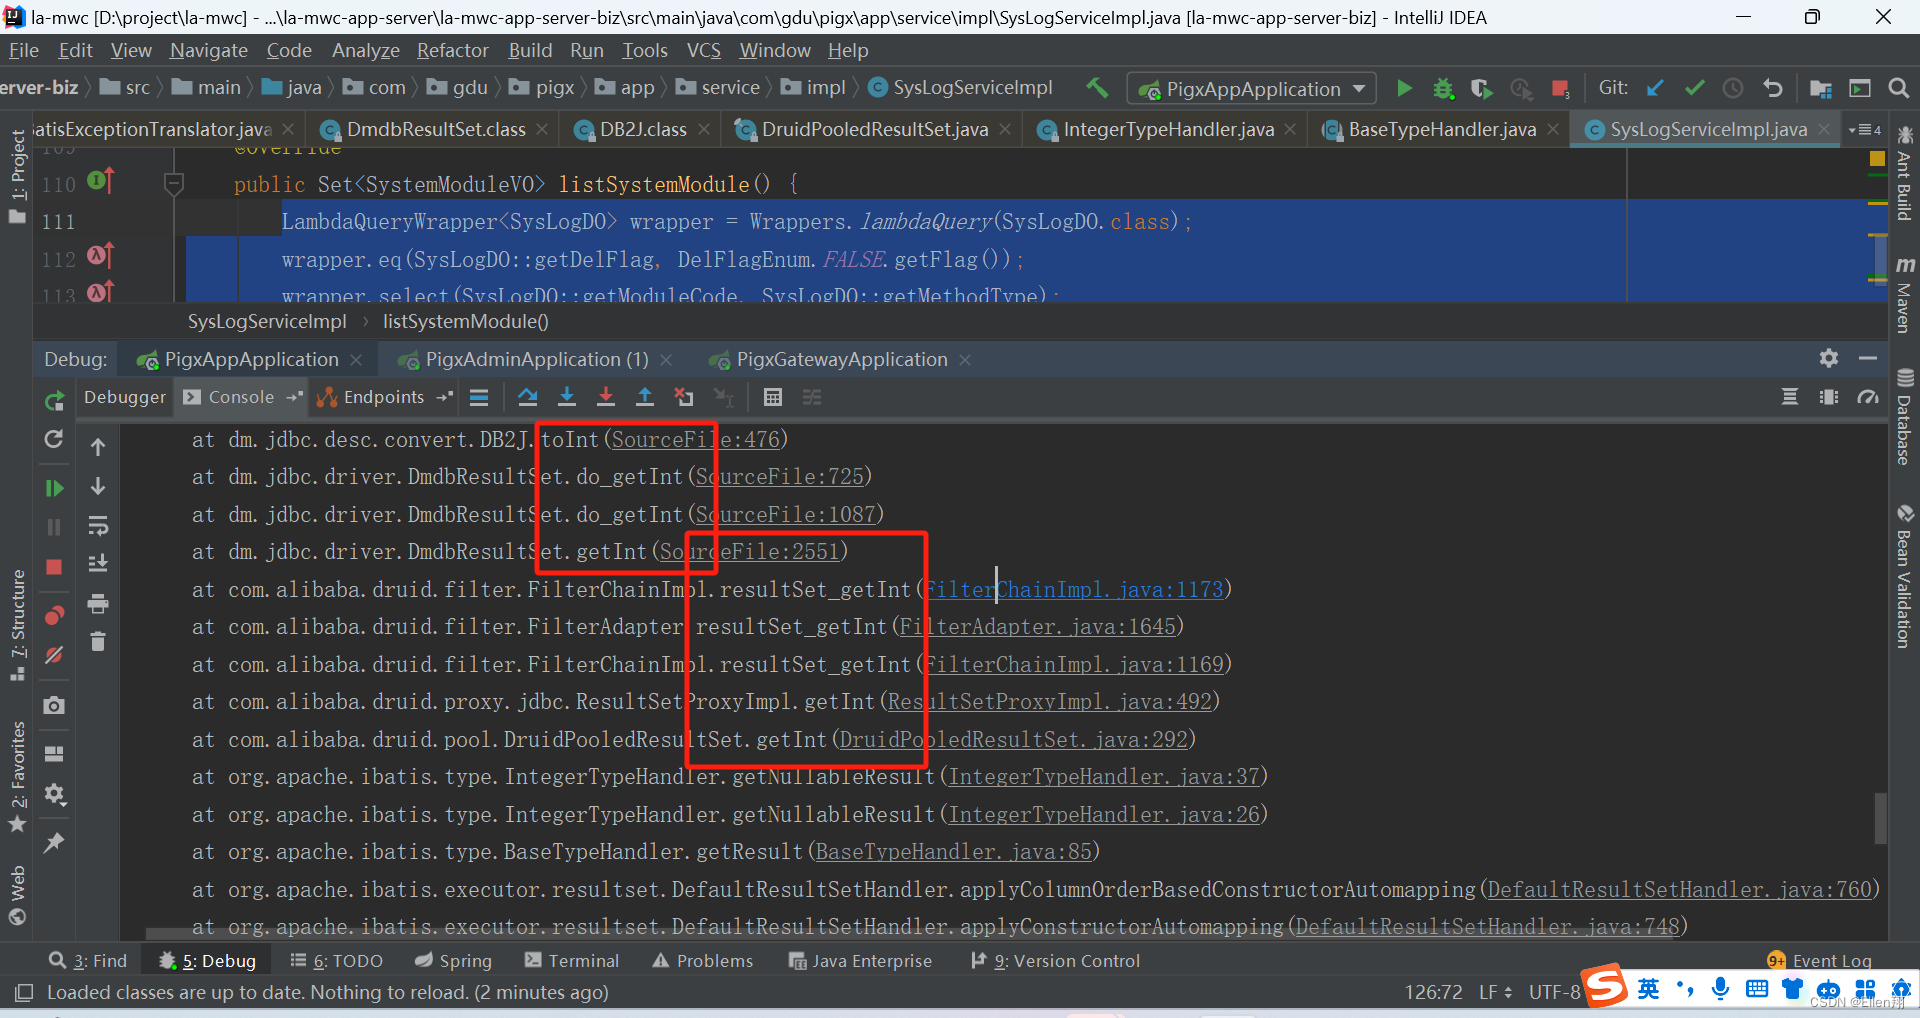Open FilterChainImpl.java:1173 stack link

[x=1074, y=589]
